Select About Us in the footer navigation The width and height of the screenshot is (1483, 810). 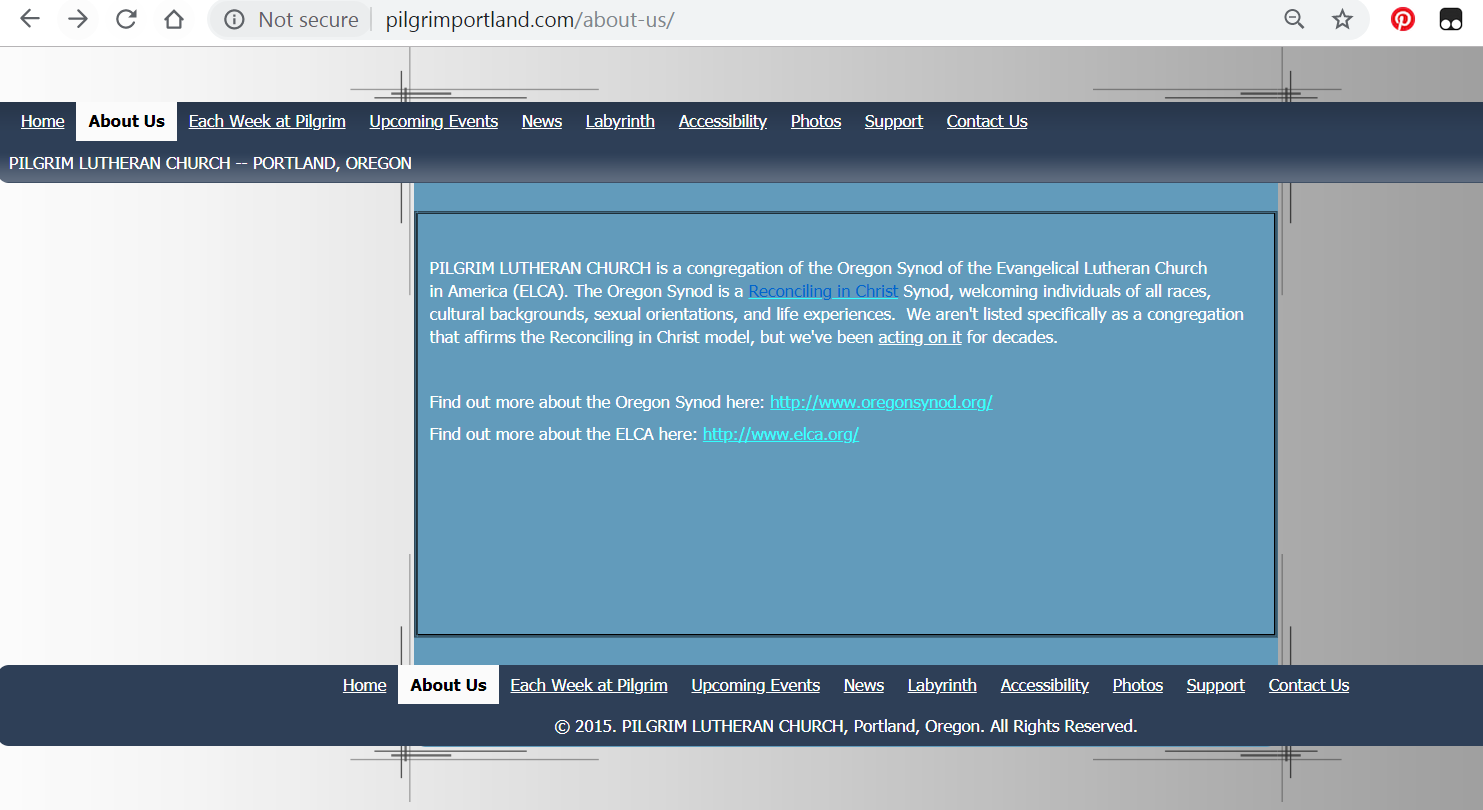pos(449,685)
